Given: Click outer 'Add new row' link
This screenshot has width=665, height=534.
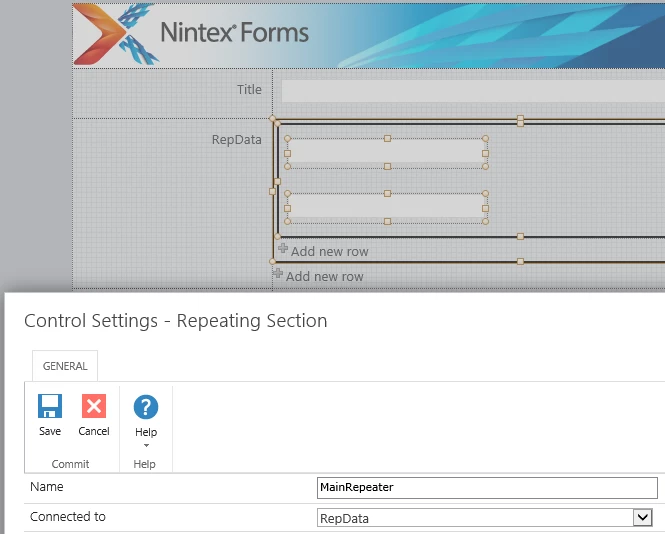Looking at the screenshot, I should tap(324, 277).
